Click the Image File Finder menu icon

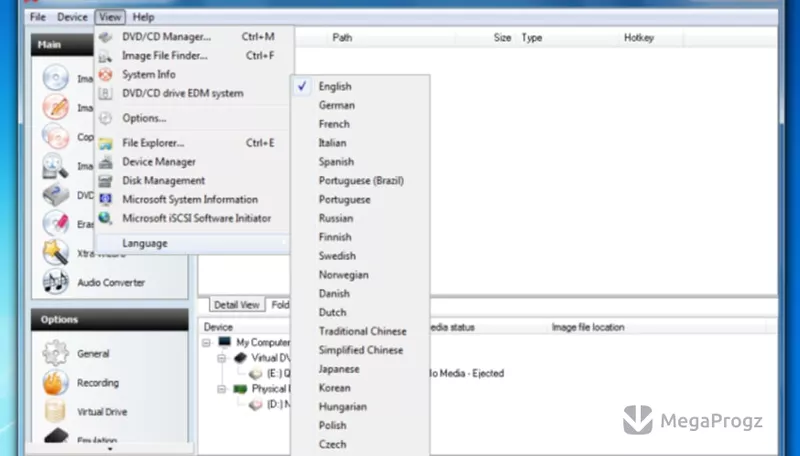coord(106,56)
